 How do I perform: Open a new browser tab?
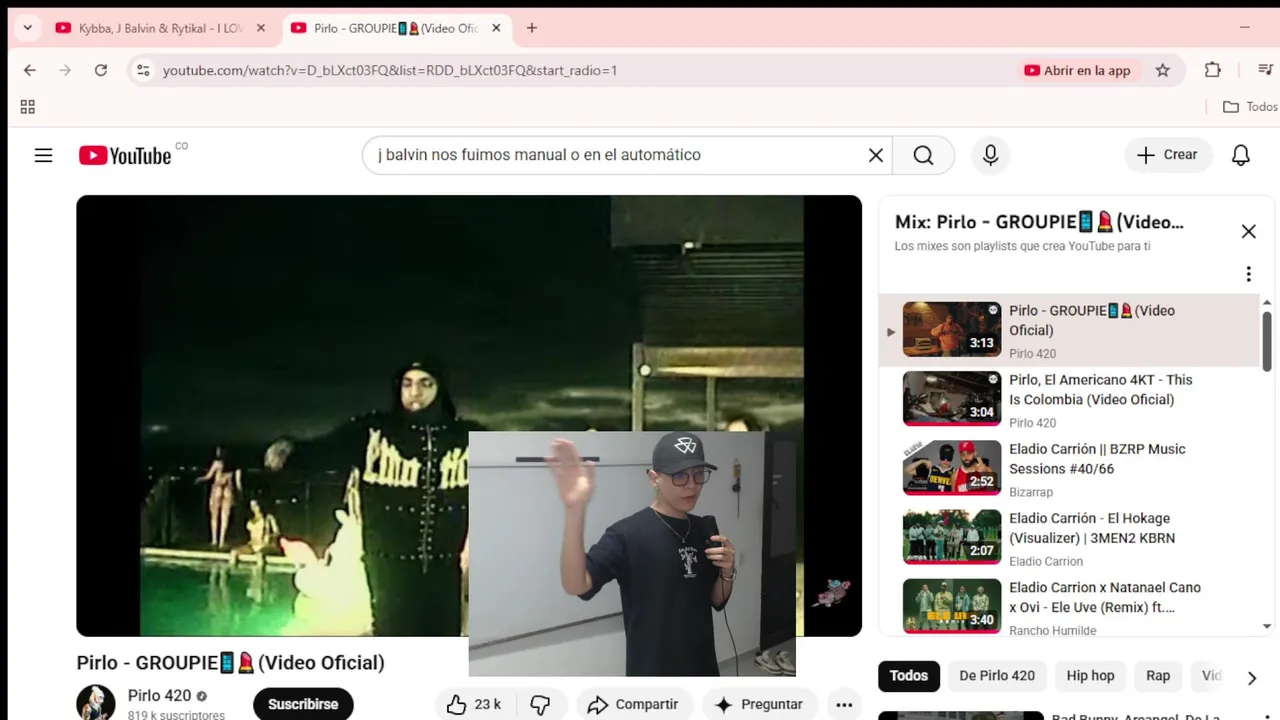tap(532, 28)
